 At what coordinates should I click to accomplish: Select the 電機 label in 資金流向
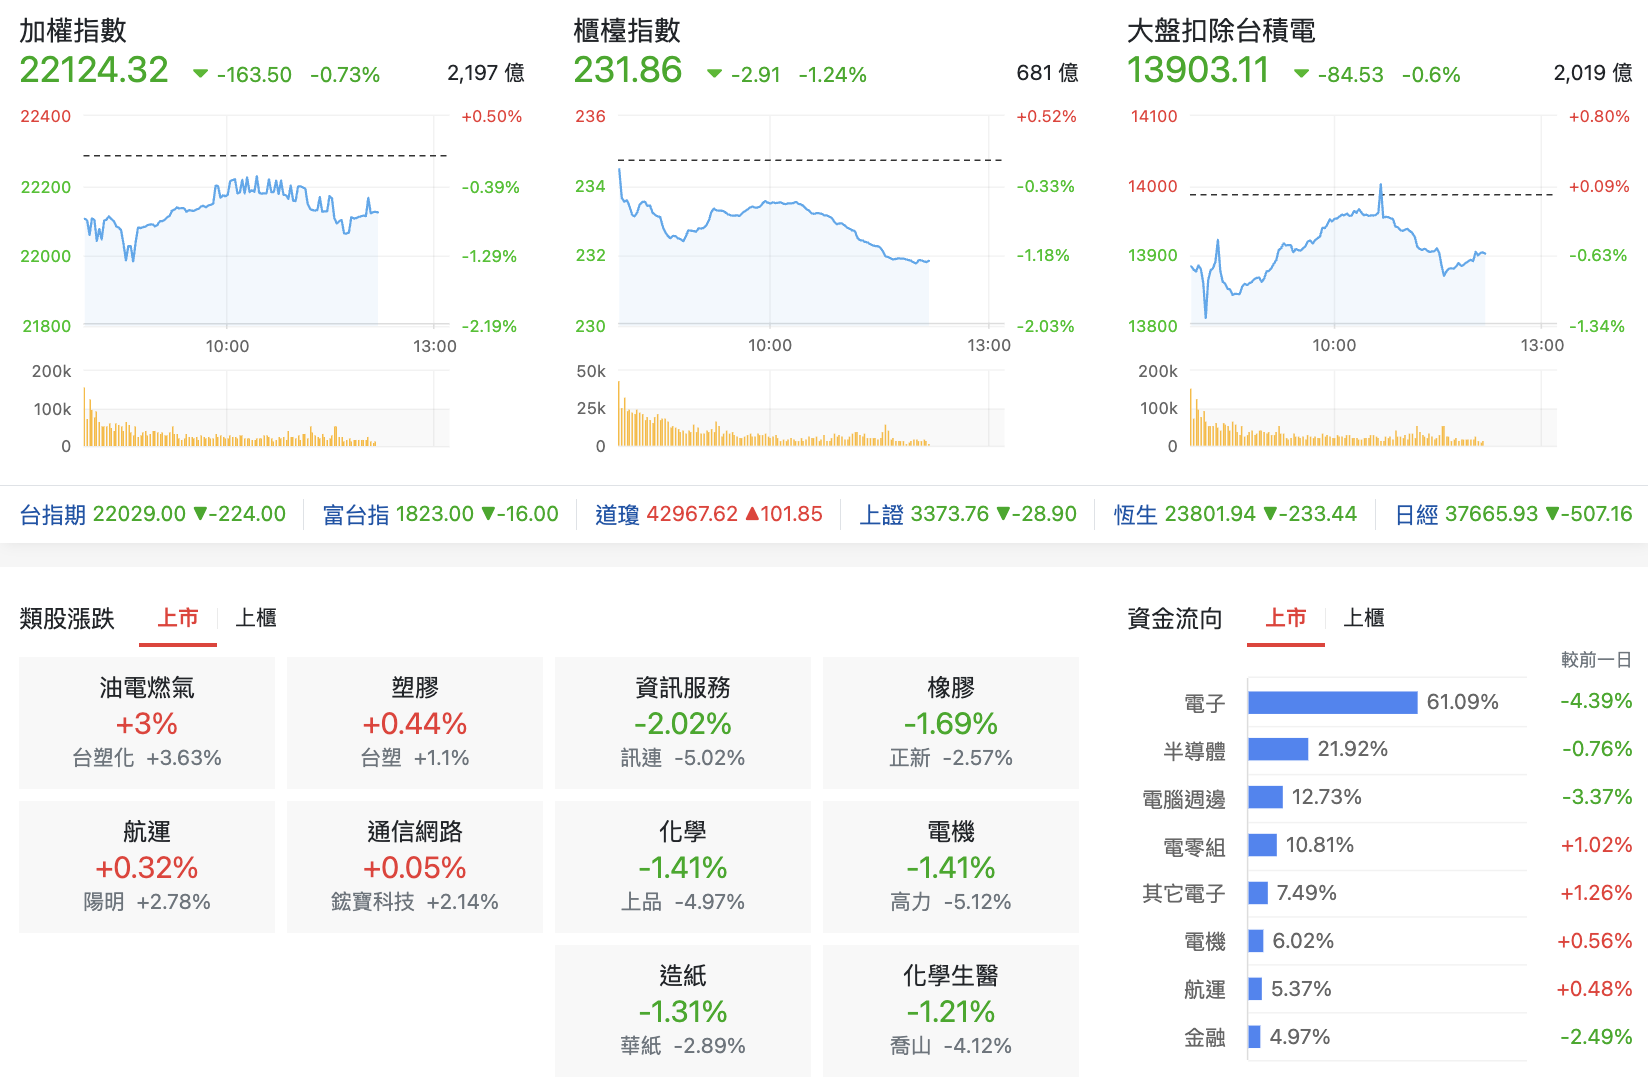click(1205, 941)
